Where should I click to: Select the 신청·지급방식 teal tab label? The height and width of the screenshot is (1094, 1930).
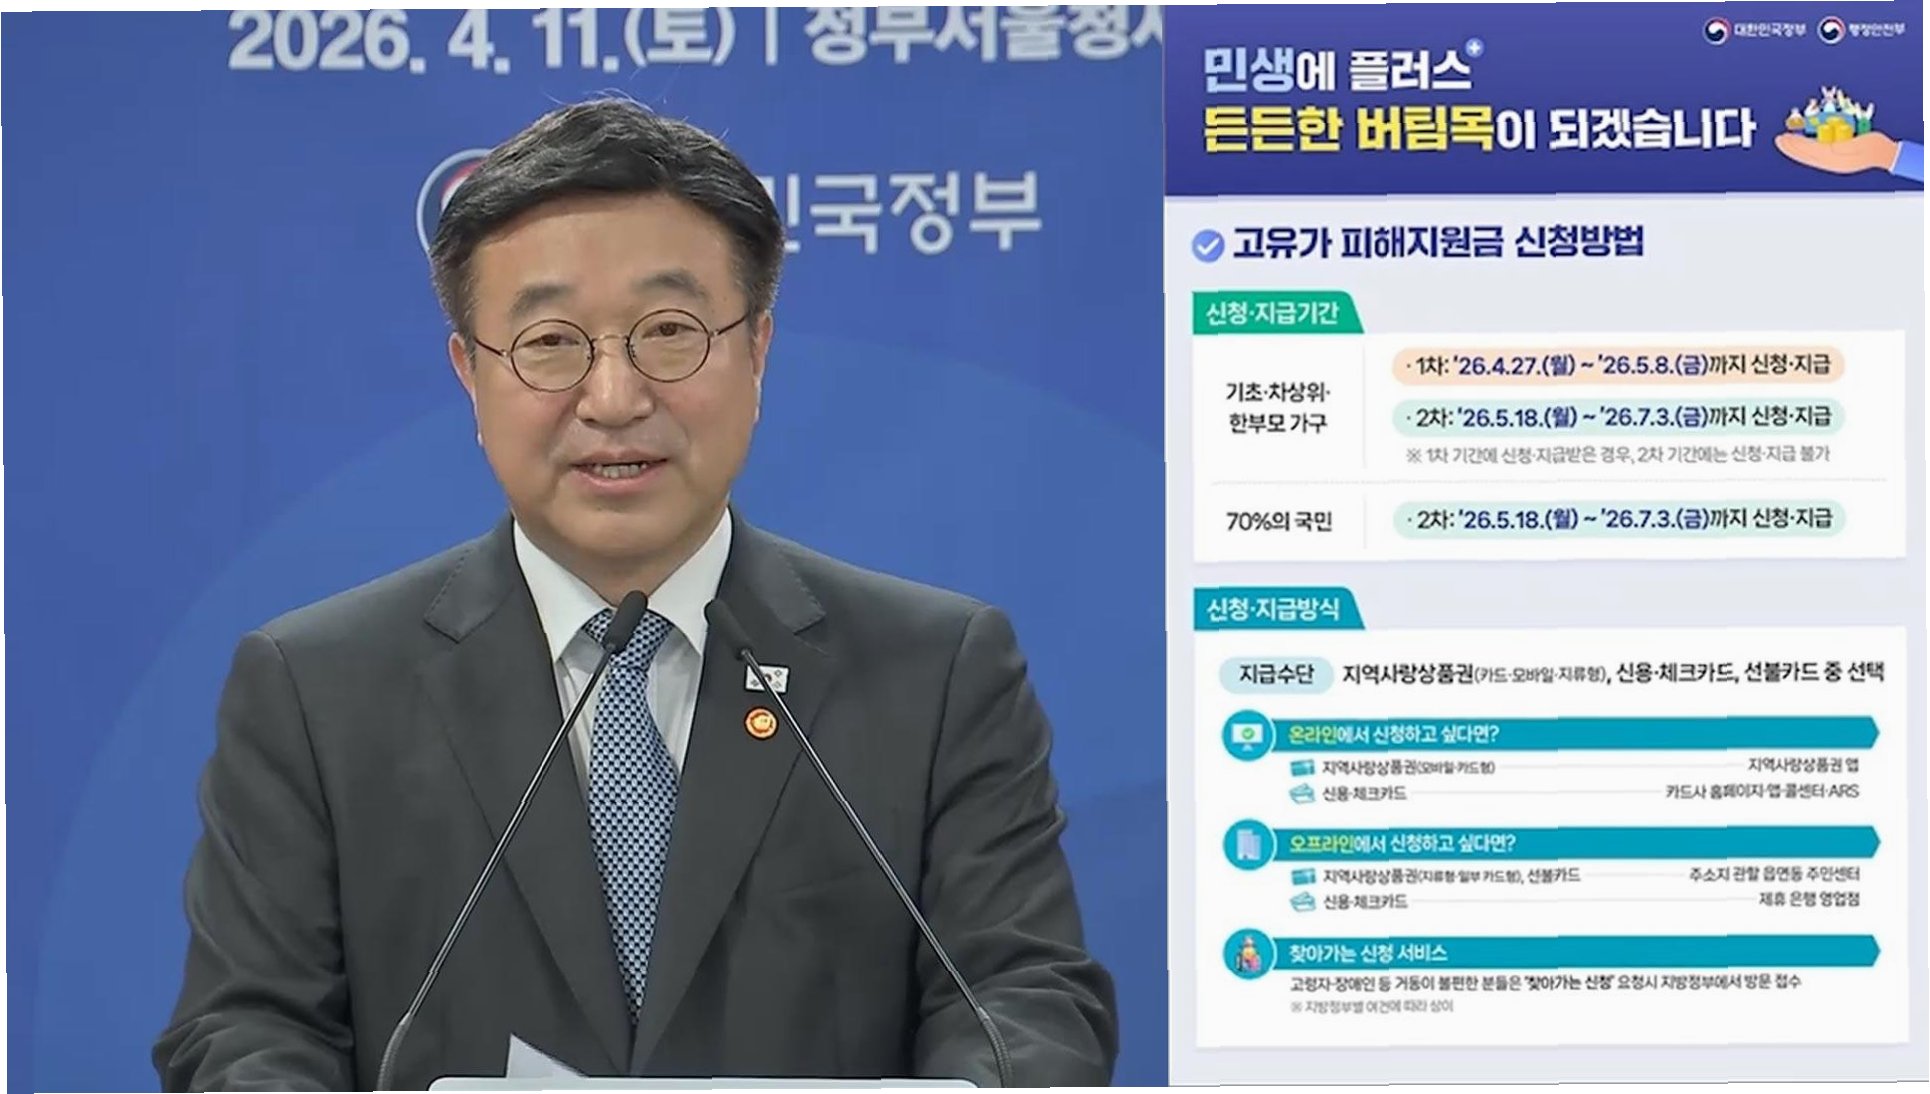pyautogui.click(x=1273, y=609)
